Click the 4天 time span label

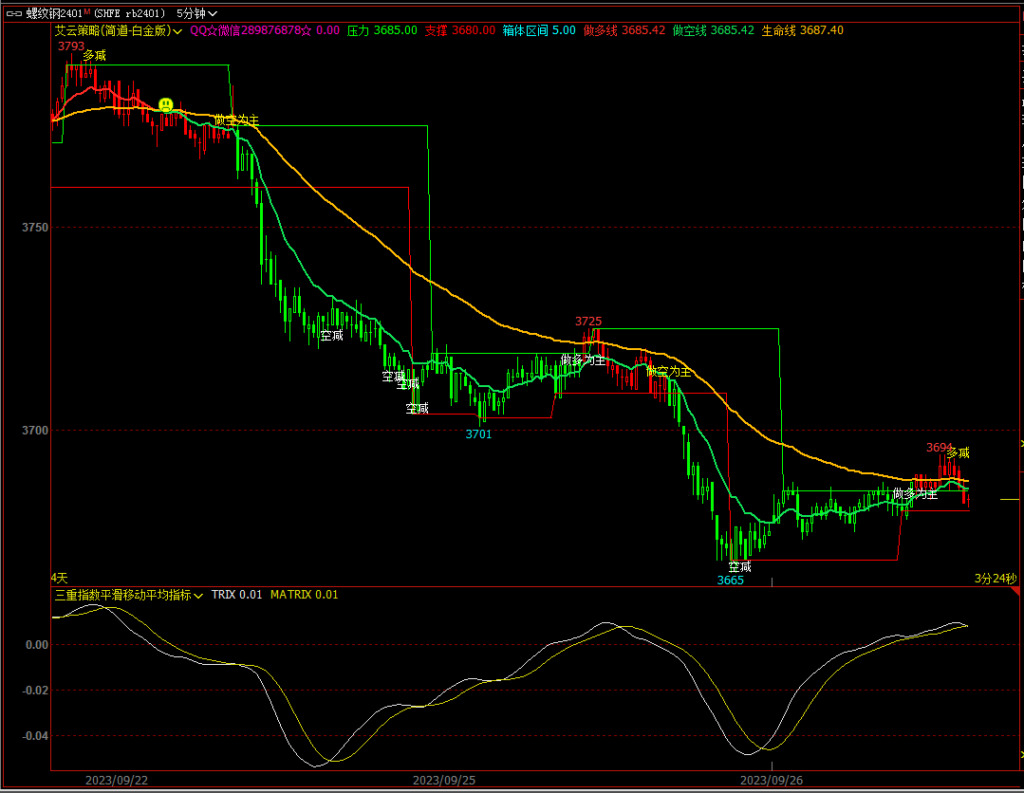point(59,578)
